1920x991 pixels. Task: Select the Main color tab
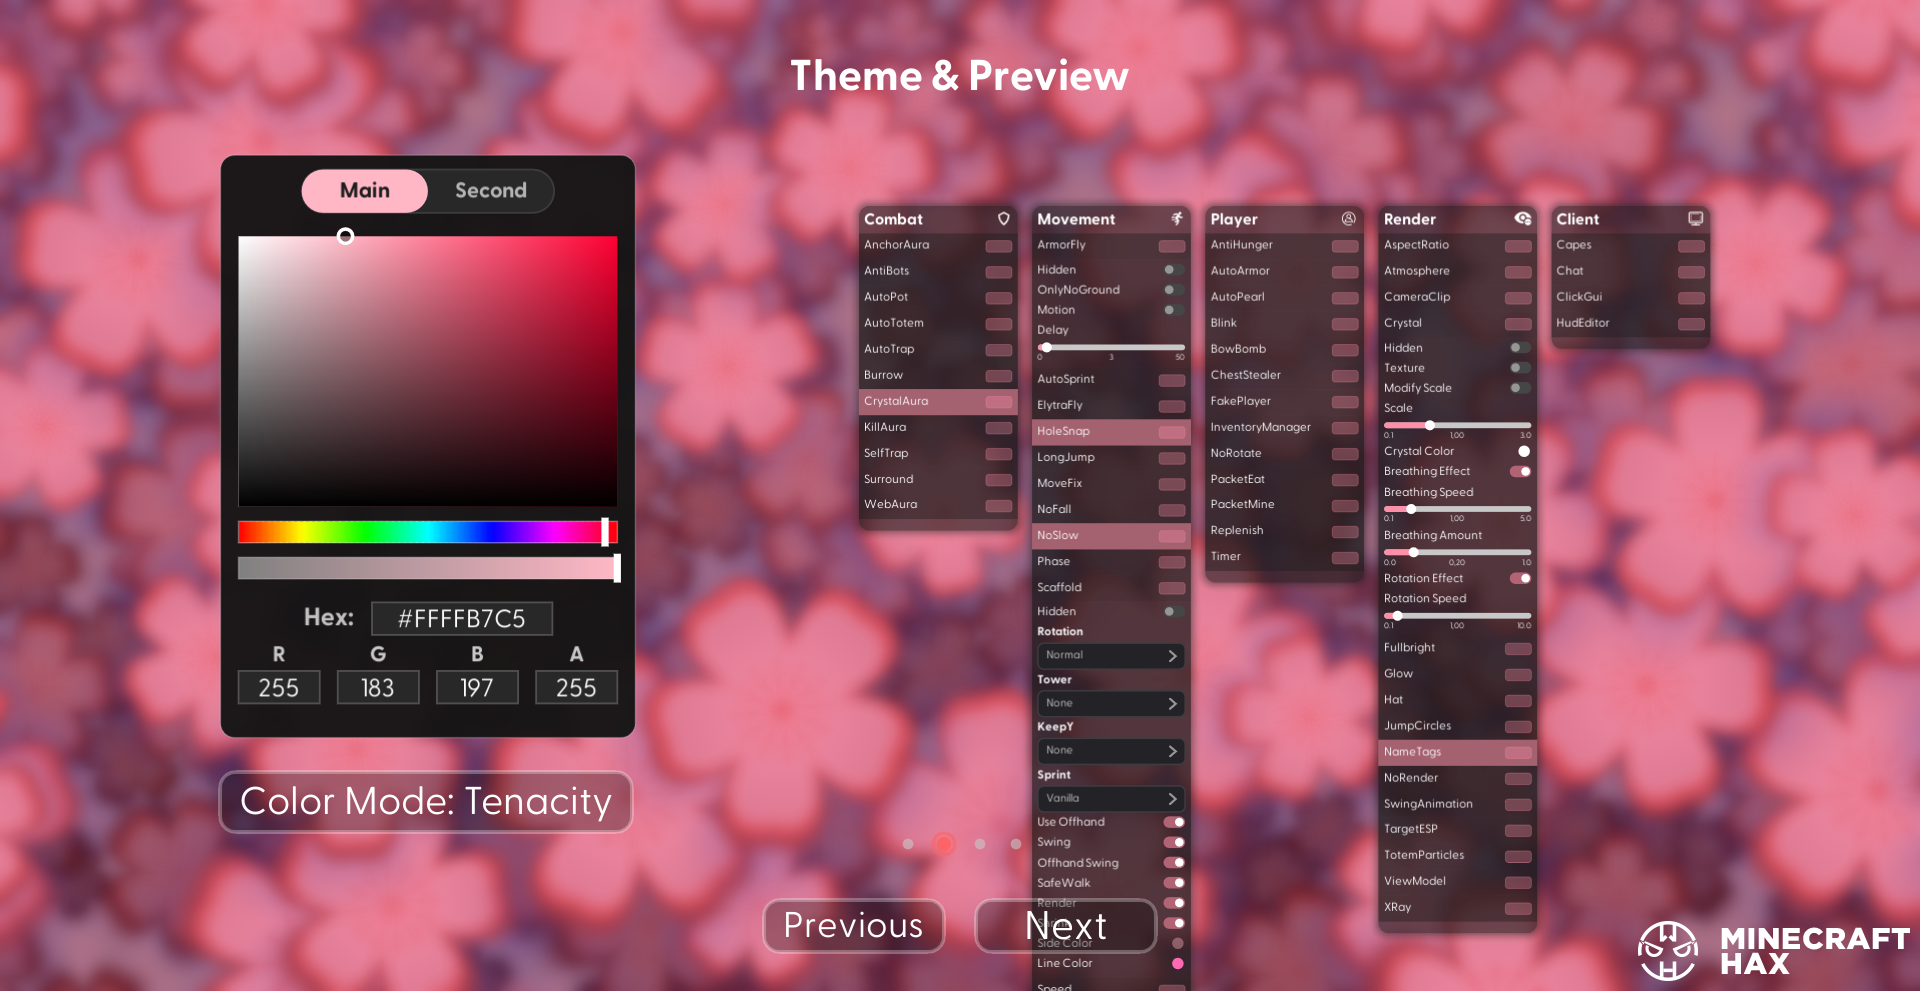(365, 191)
